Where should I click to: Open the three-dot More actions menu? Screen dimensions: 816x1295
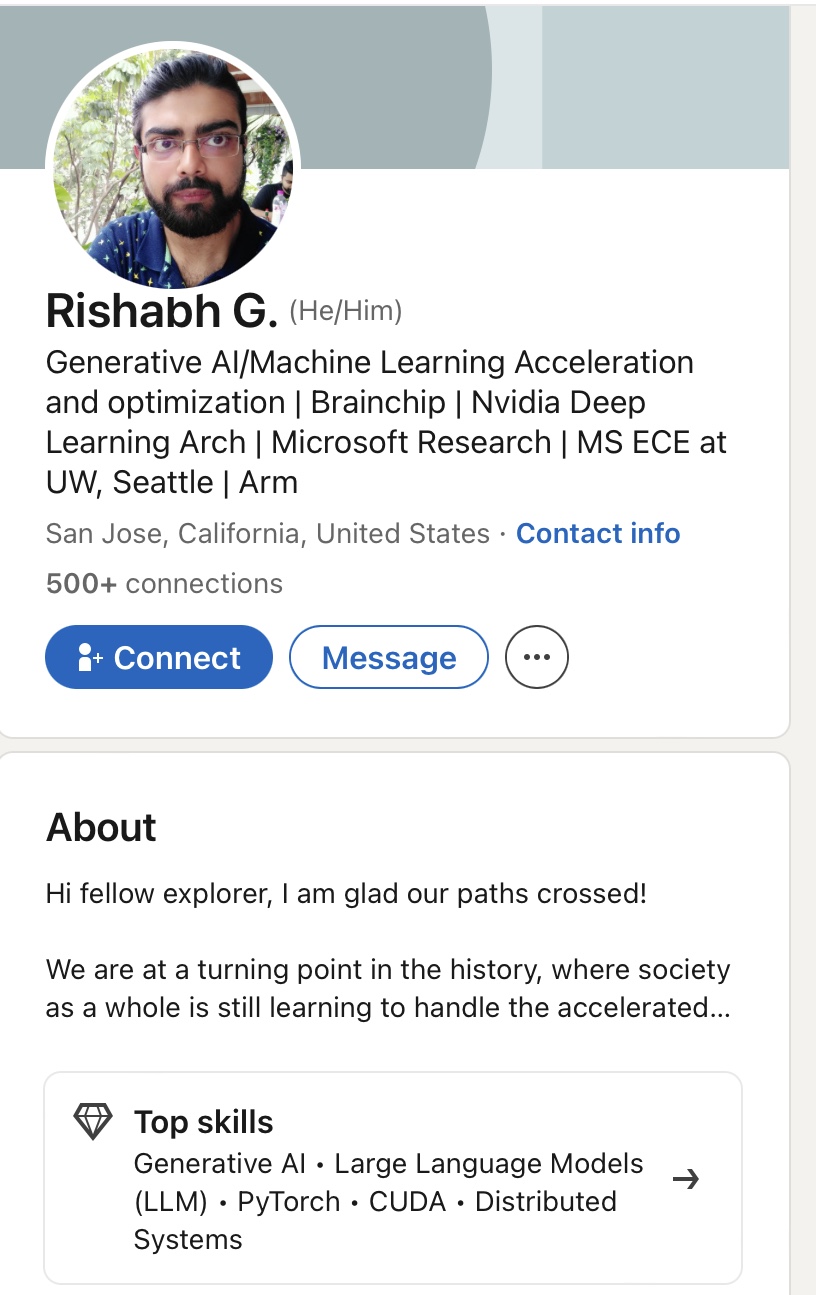click(537, 658)
